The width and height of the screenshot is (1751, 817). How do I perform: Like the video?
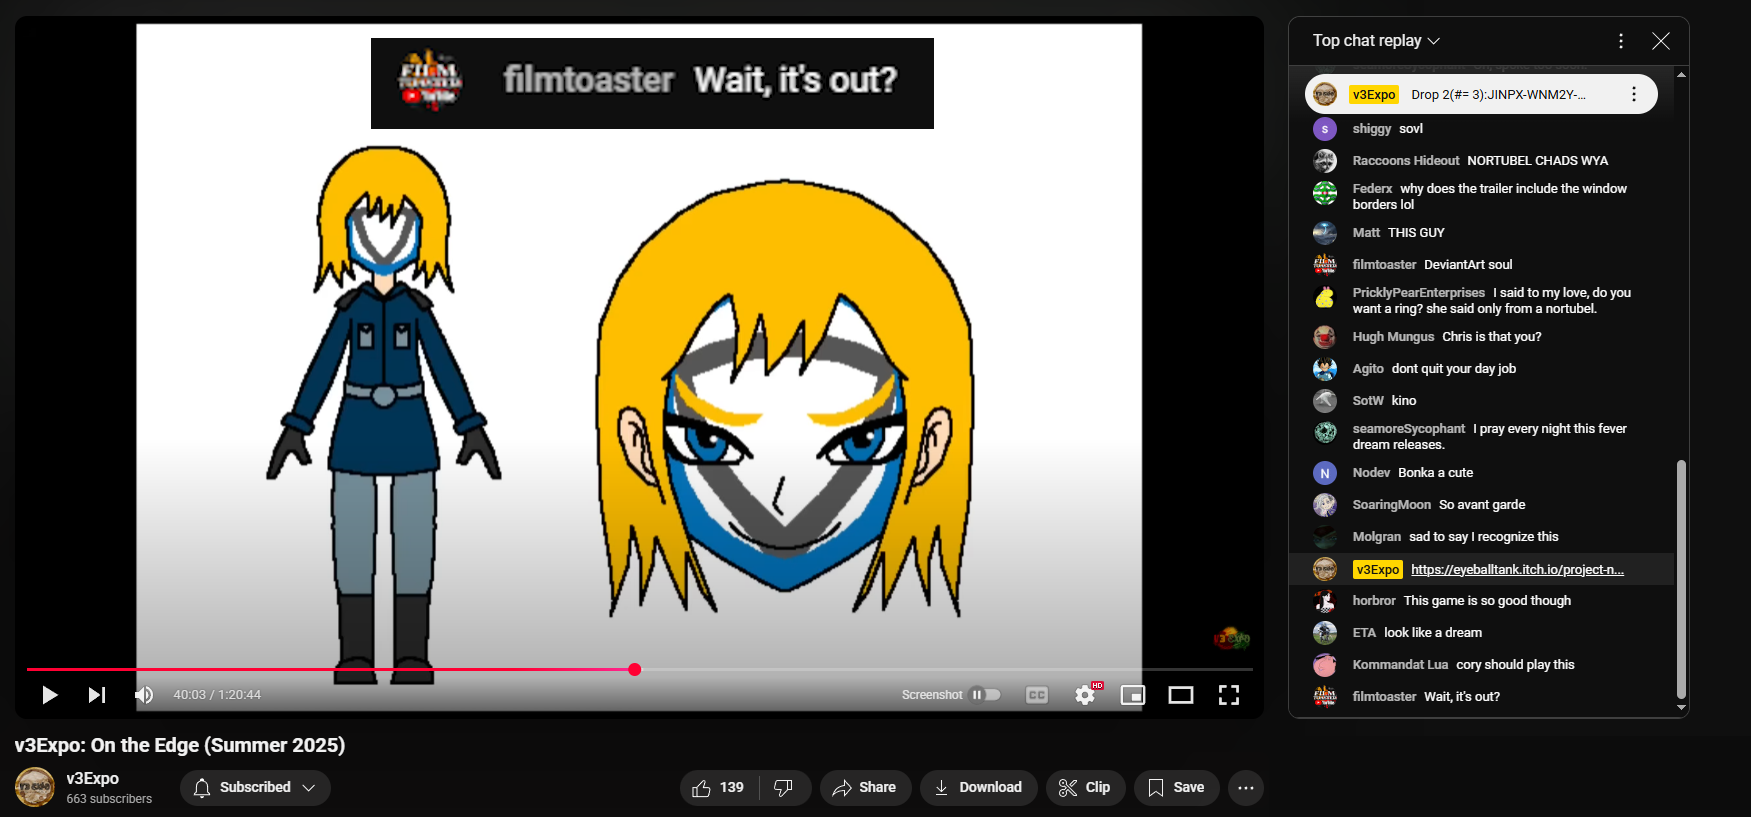(x=719, y=788)
